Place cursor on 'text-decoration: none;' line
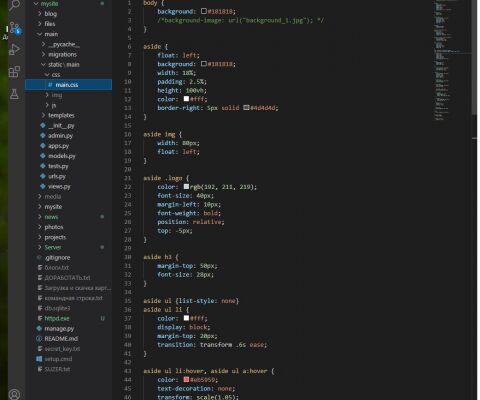480x400 pixels. click(x=196, y=388)
